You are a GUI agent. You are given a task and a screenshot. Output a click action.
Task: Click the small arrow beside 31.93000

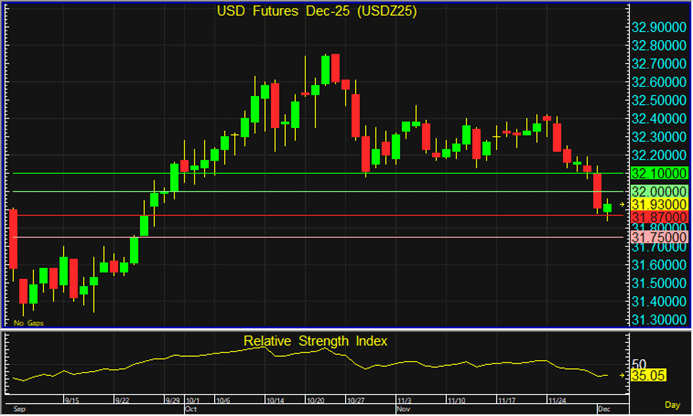coord(622,204)
